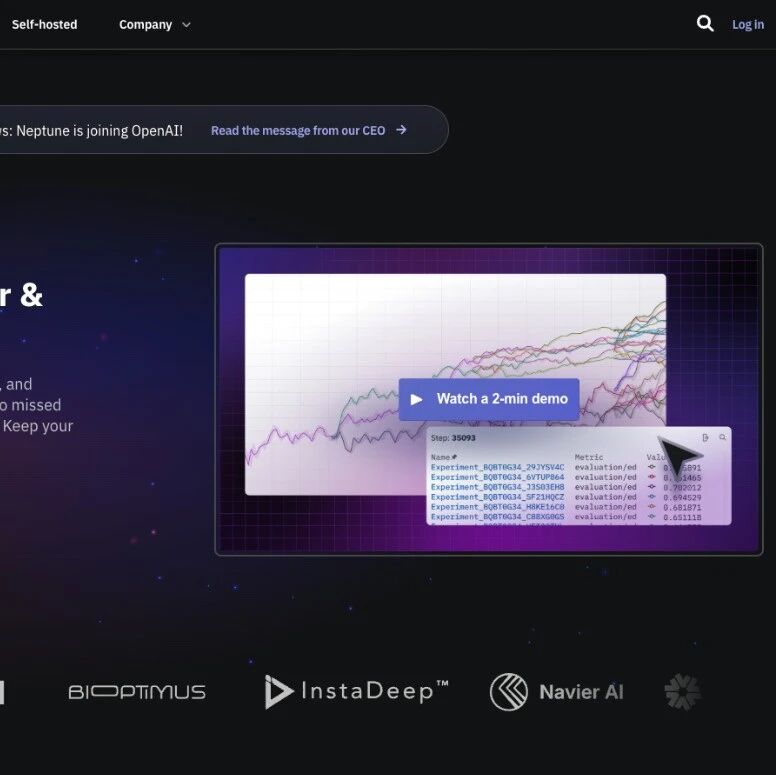
Task: Click the arrow icon after CEO message
Action: (402, 130)
